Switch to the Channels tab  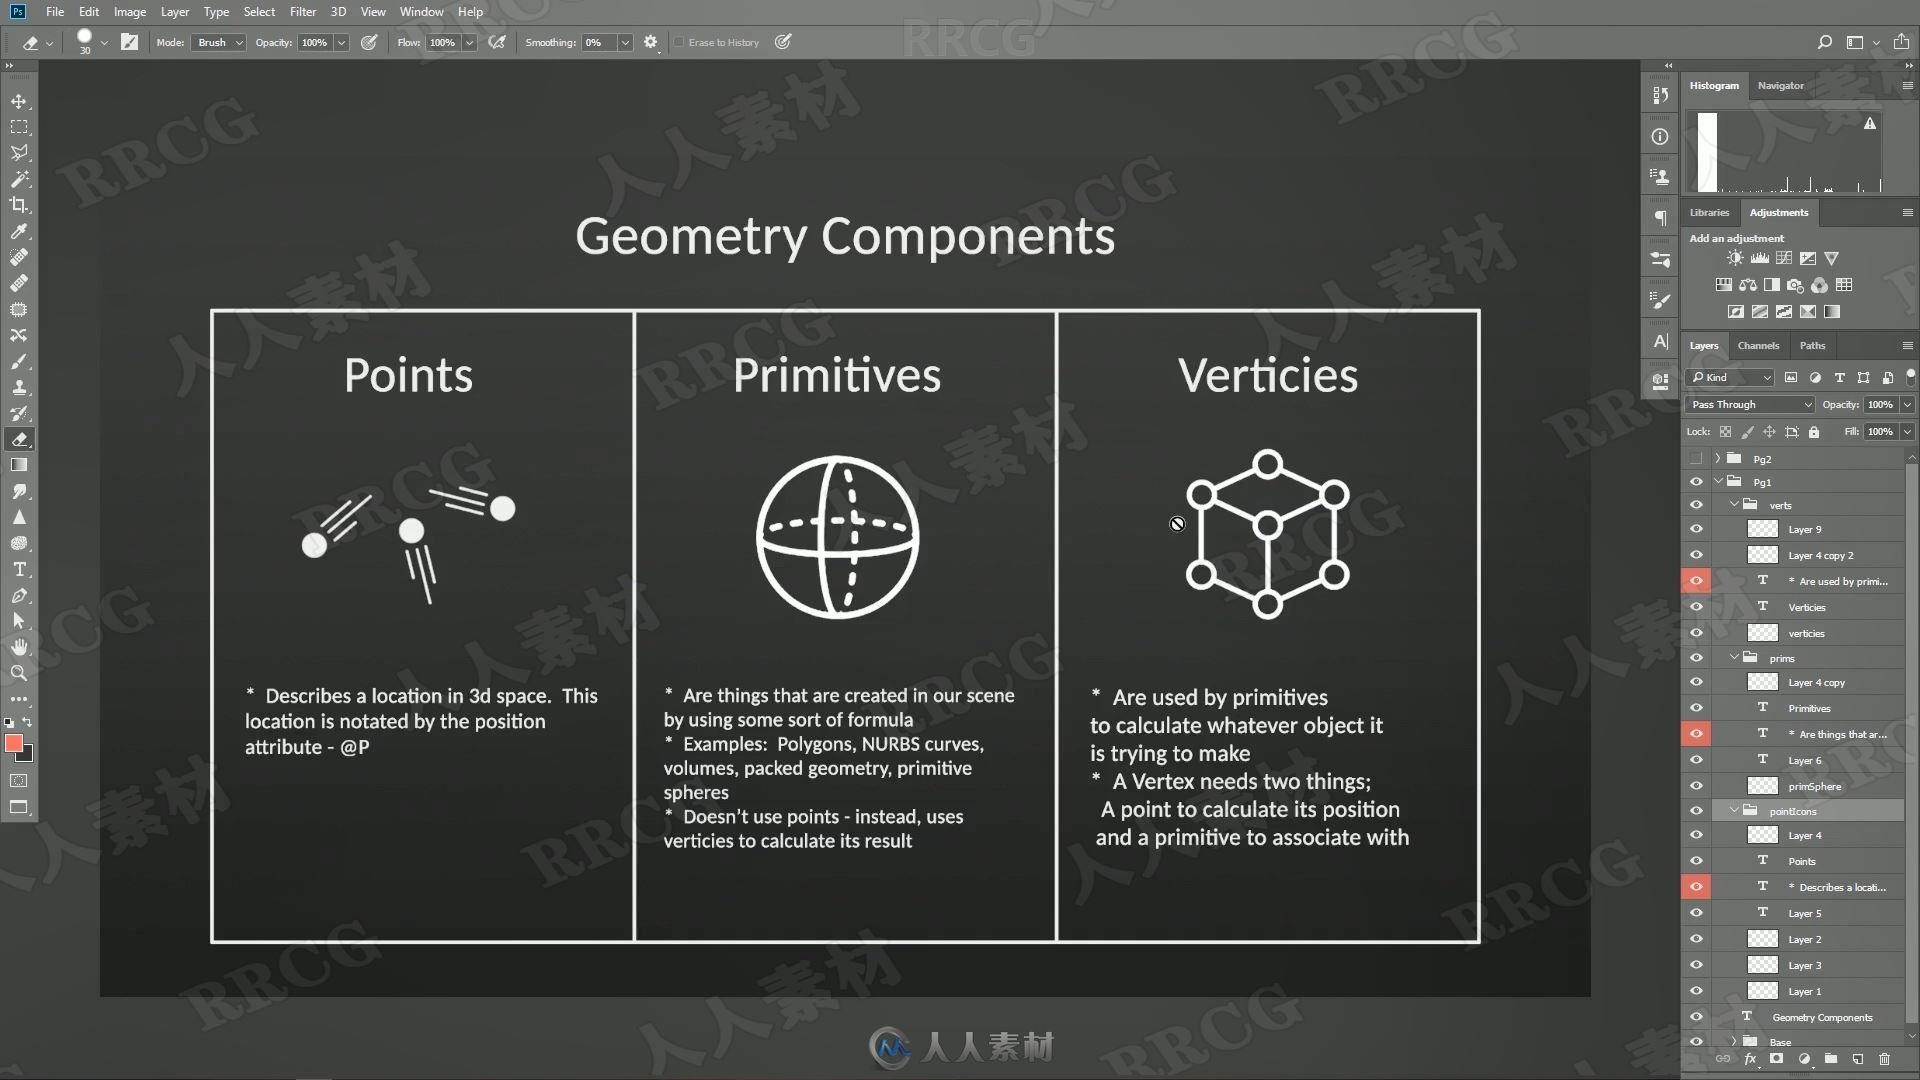[x=1758, y=344]
